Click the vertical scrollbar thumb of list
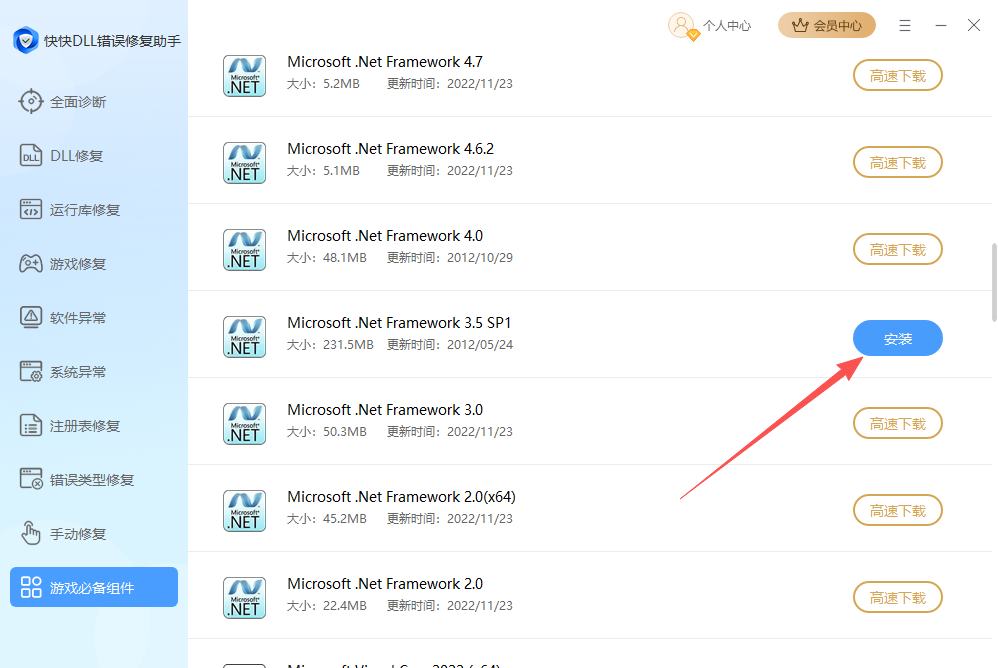Image resolution: width=998 pixels, height=668 pixels. point(992,280)
